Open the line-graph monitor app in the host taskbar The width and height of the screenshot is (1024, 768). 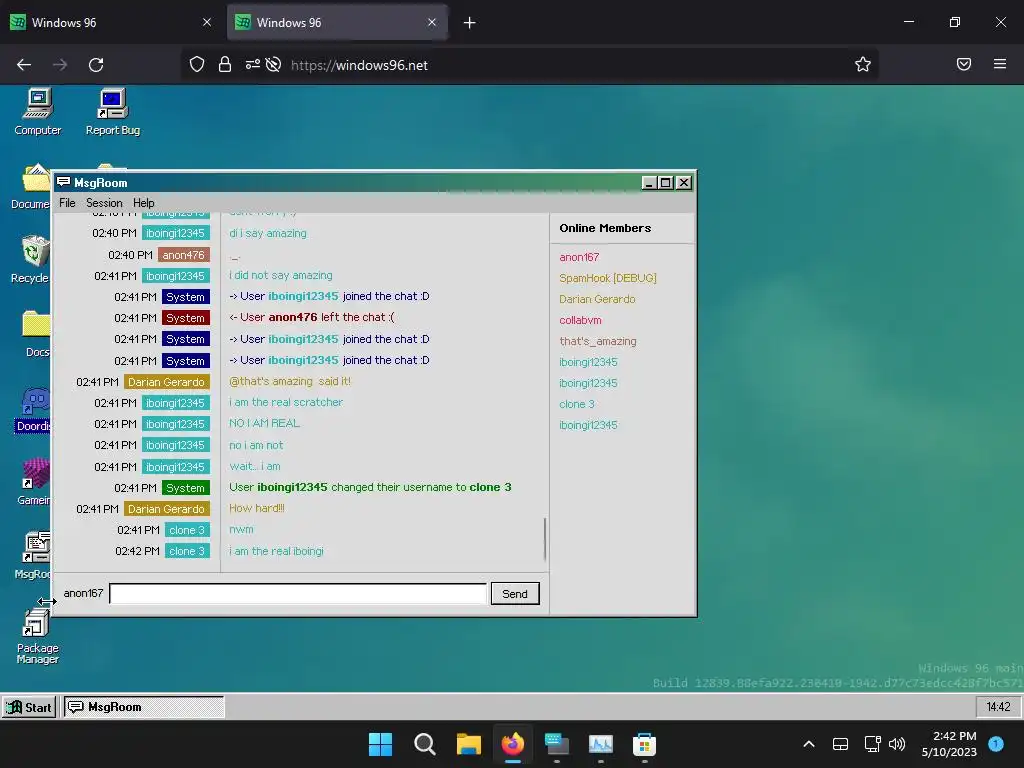click(x=600, y=744)
